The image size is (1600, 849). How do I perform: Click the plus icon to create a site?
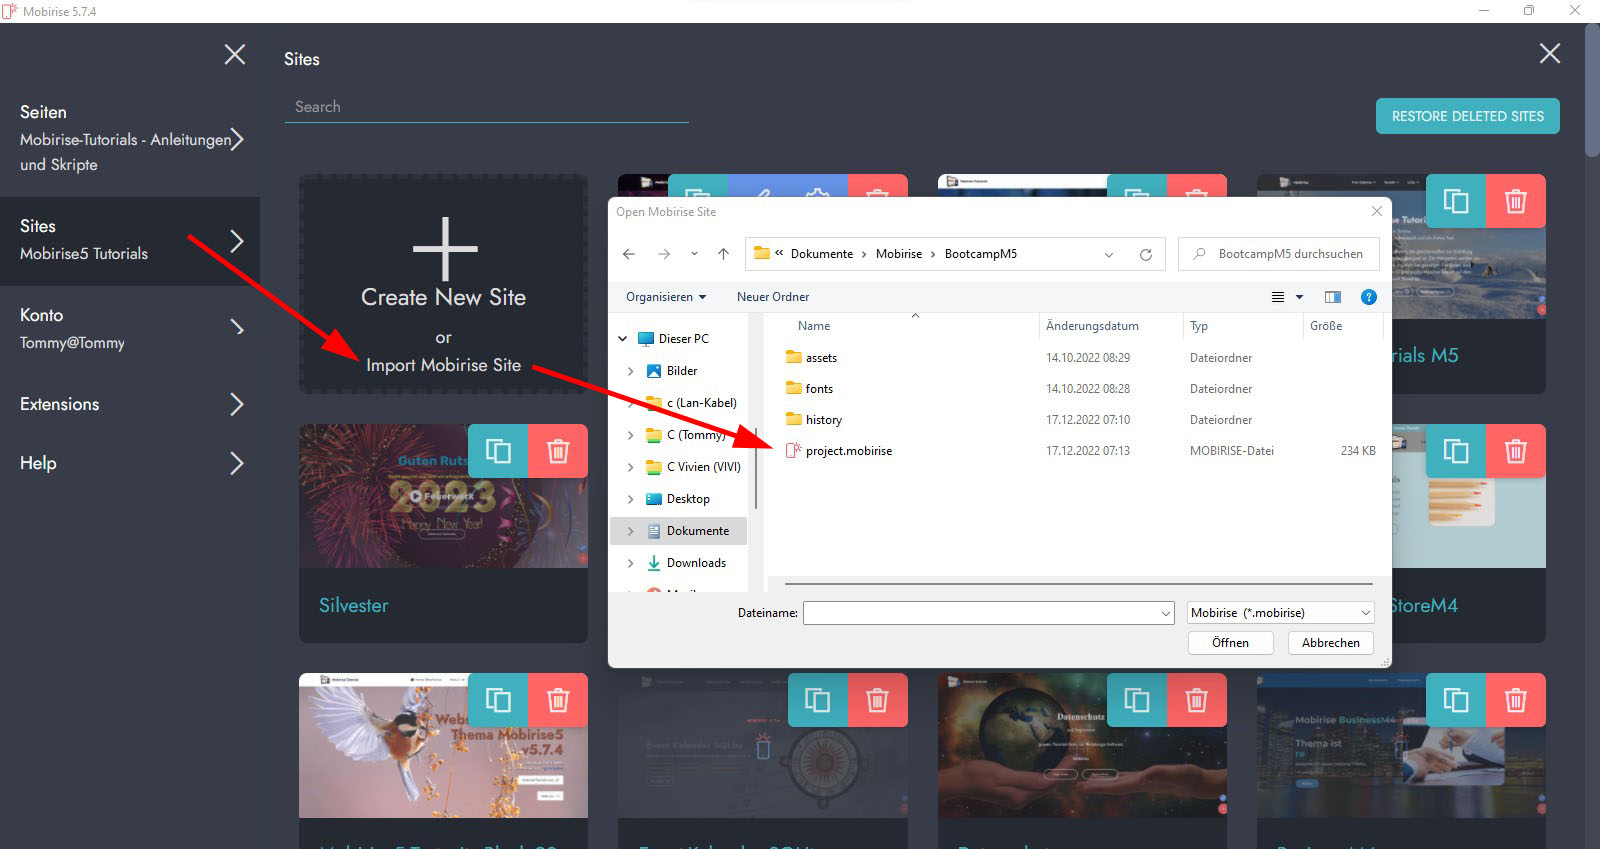tap(444, 248)
